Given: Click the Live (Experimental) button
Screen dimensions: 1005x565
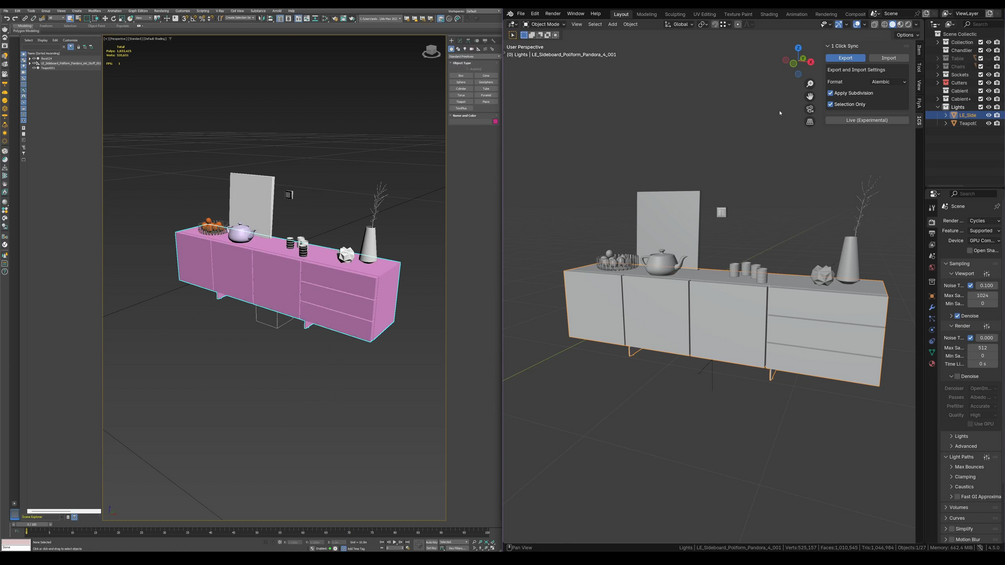Looking at the screenshot, I should (867, 120).
